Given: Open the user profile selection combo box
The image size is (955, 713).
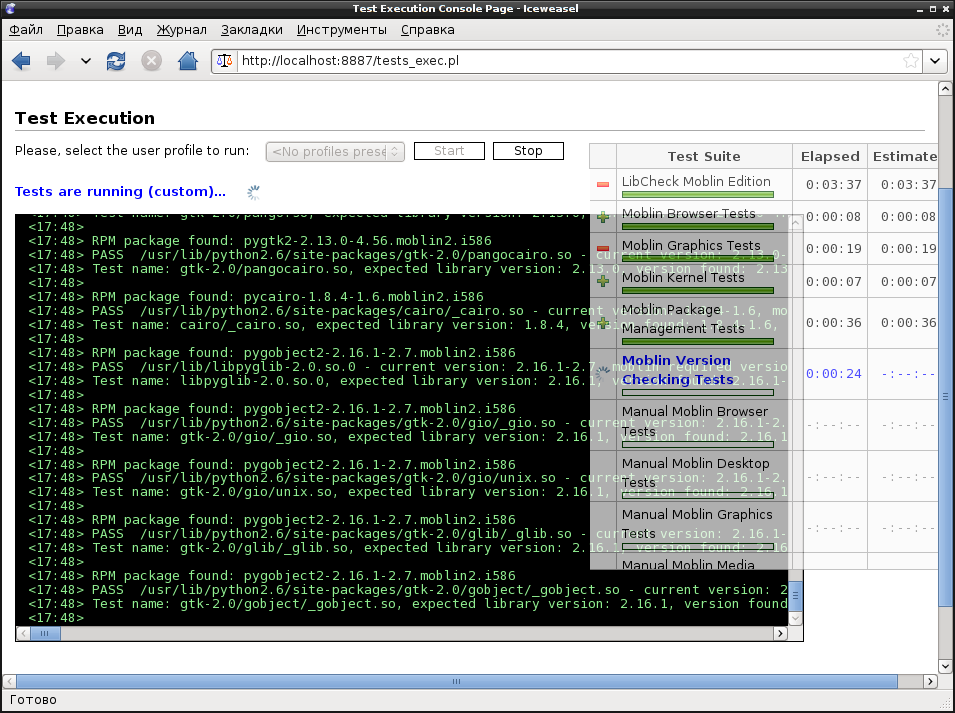Looking at the screenshot, I should (x=335, y=152).
